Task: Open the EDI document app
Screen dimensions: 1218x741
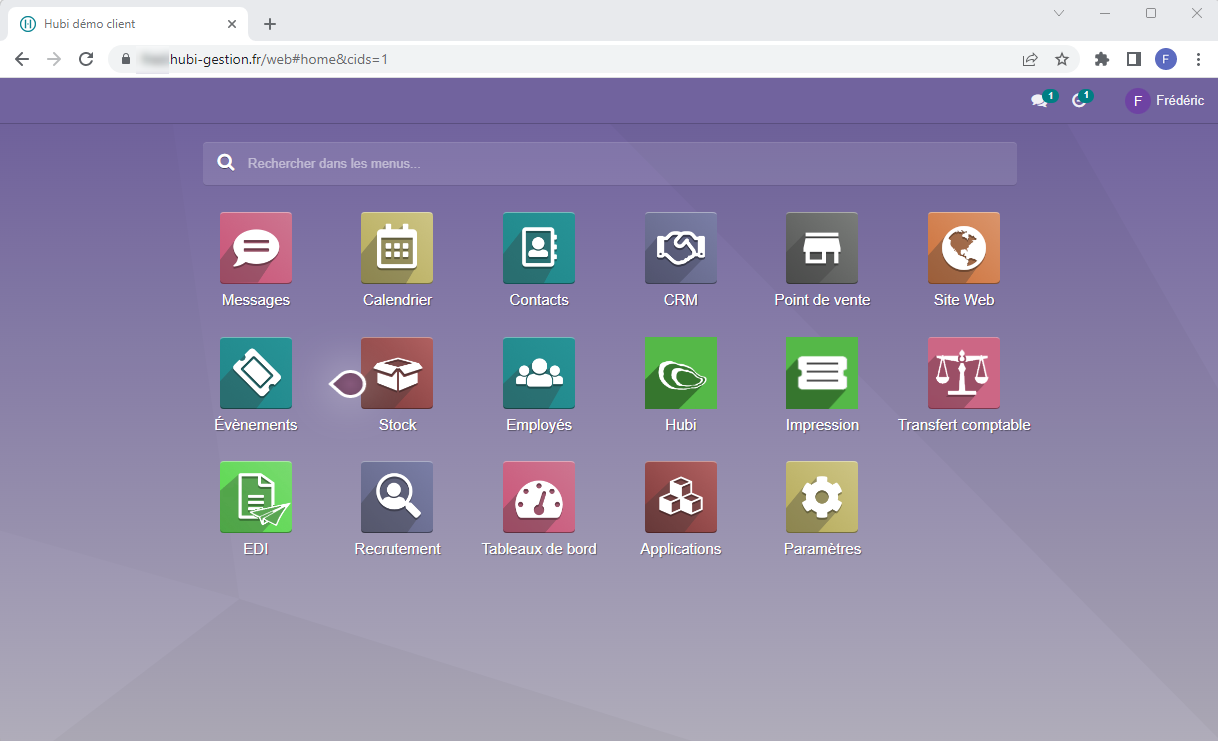Action: tap(256, 497)
